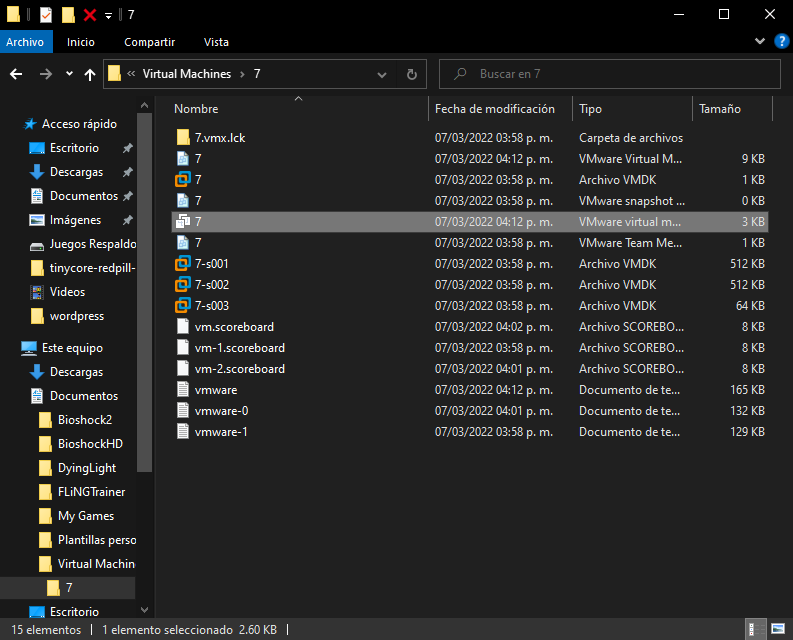Sort by the Nombre column header
793x640 pixels.
coord(196,109)
